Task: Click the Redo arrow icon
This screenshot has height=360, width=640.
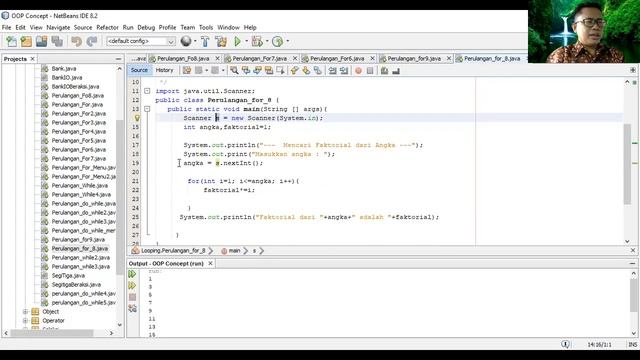Action: [x=92, y=41]
